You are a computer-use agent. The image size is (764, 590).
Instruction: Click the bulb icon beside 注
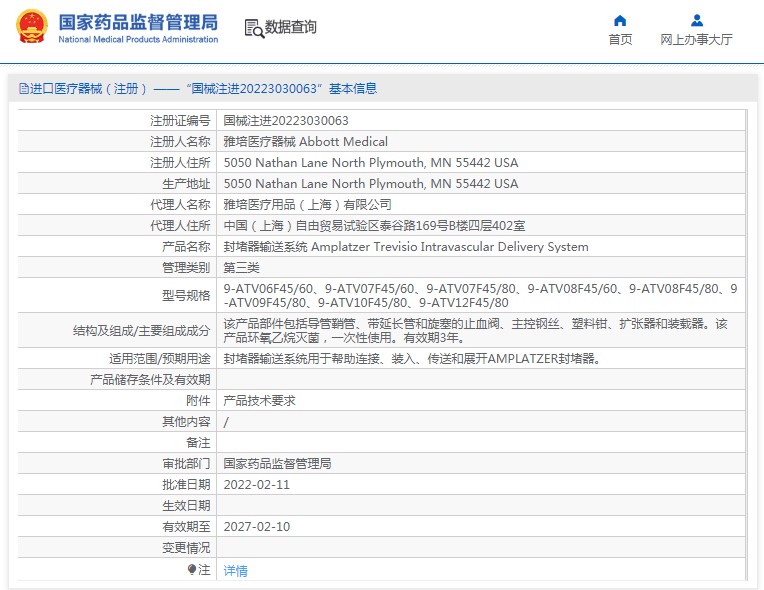pos(192,569)
